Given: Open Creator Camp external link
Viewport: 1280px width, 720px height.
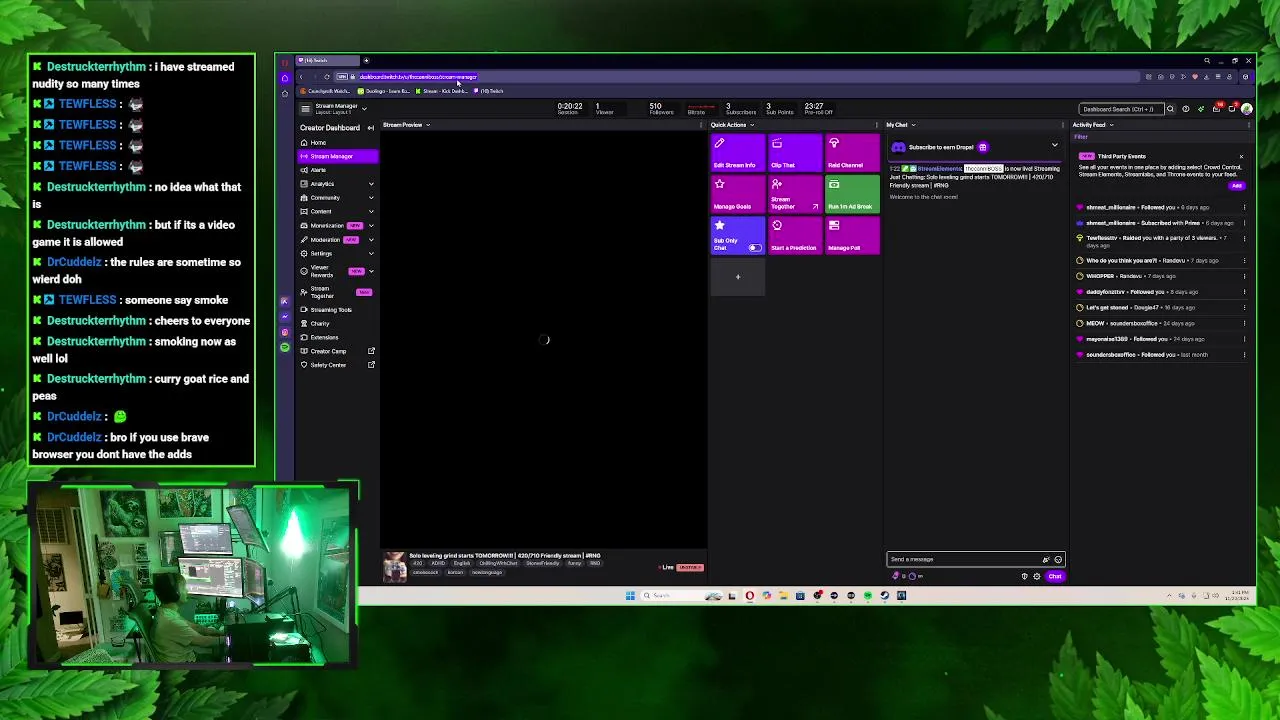Looking at the screenshot, I should coord(337,351).
